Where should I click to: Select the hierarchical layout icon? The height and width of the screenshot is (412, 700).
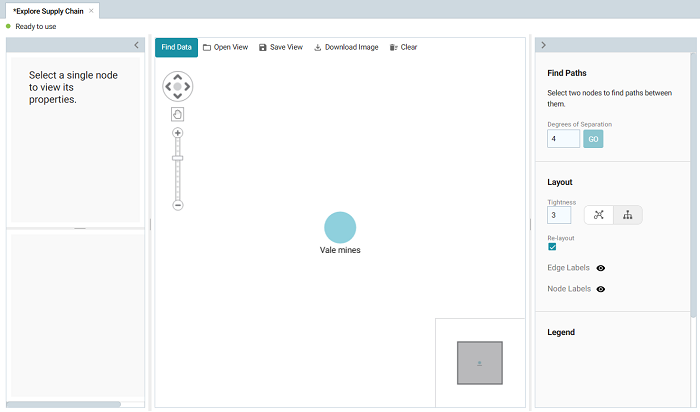pyautogui.click(x=628, y=215)
